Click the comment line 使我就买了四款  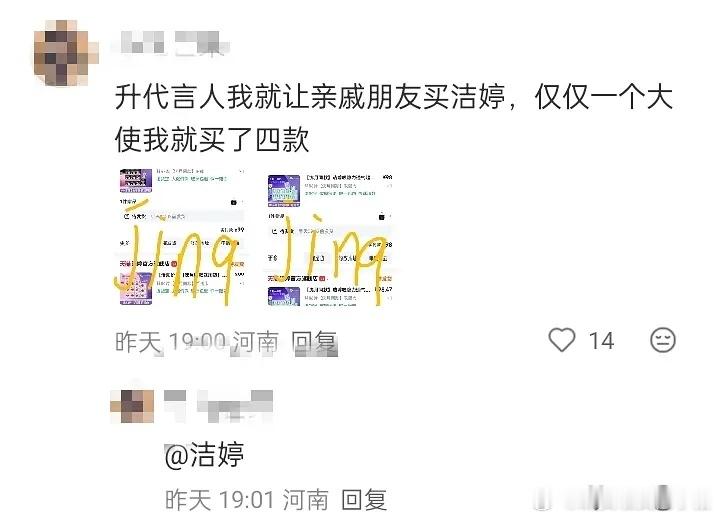(x=212, y=140)
